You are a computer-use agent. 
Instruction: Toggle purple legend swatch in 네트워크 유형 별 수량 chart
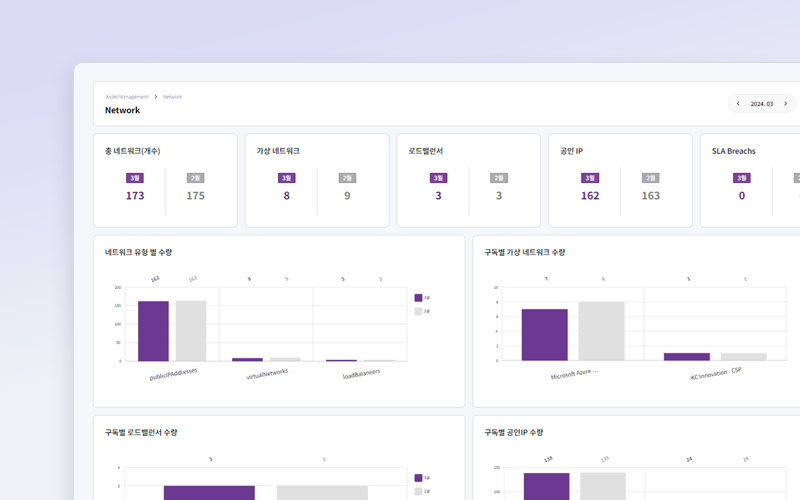click(418, 298)
